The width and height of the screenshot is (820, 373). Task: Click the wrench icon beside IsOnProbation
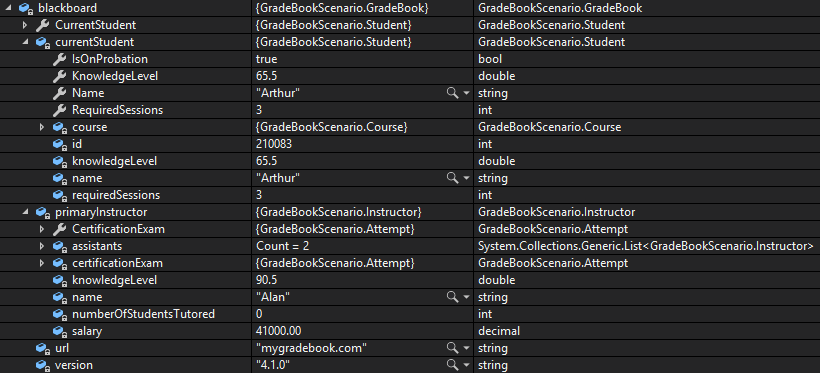point(60,59)
